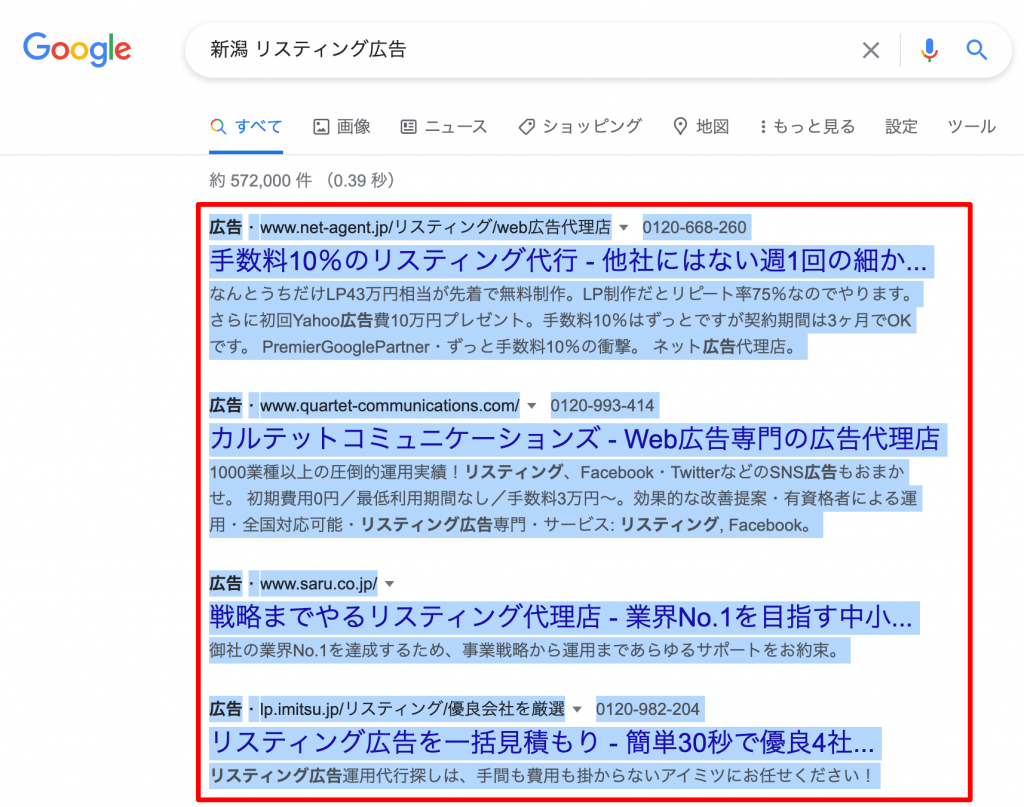Click phone number 0120-668-260
1024x807 pixels.
click(694, 227)
